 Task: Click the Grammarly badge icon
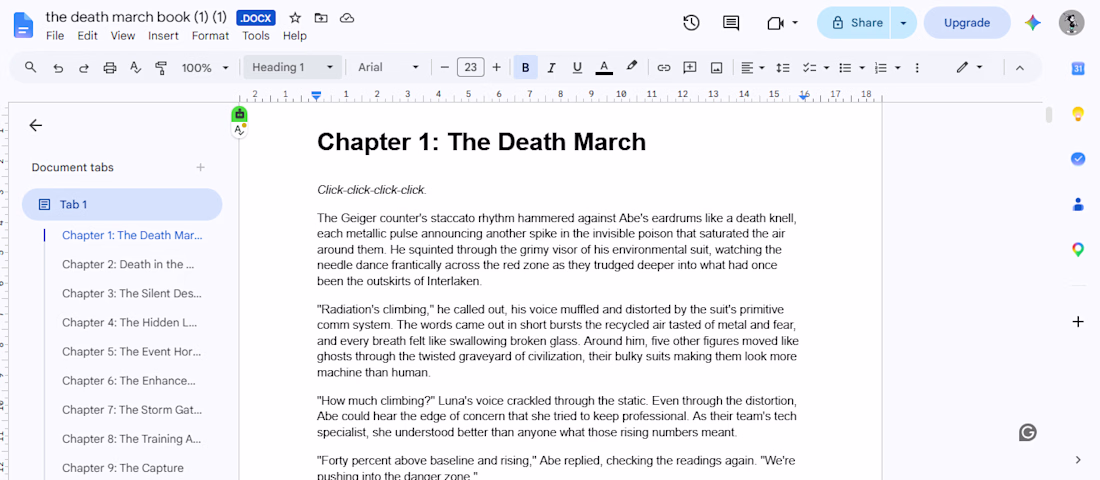[x=1028, y=433]
